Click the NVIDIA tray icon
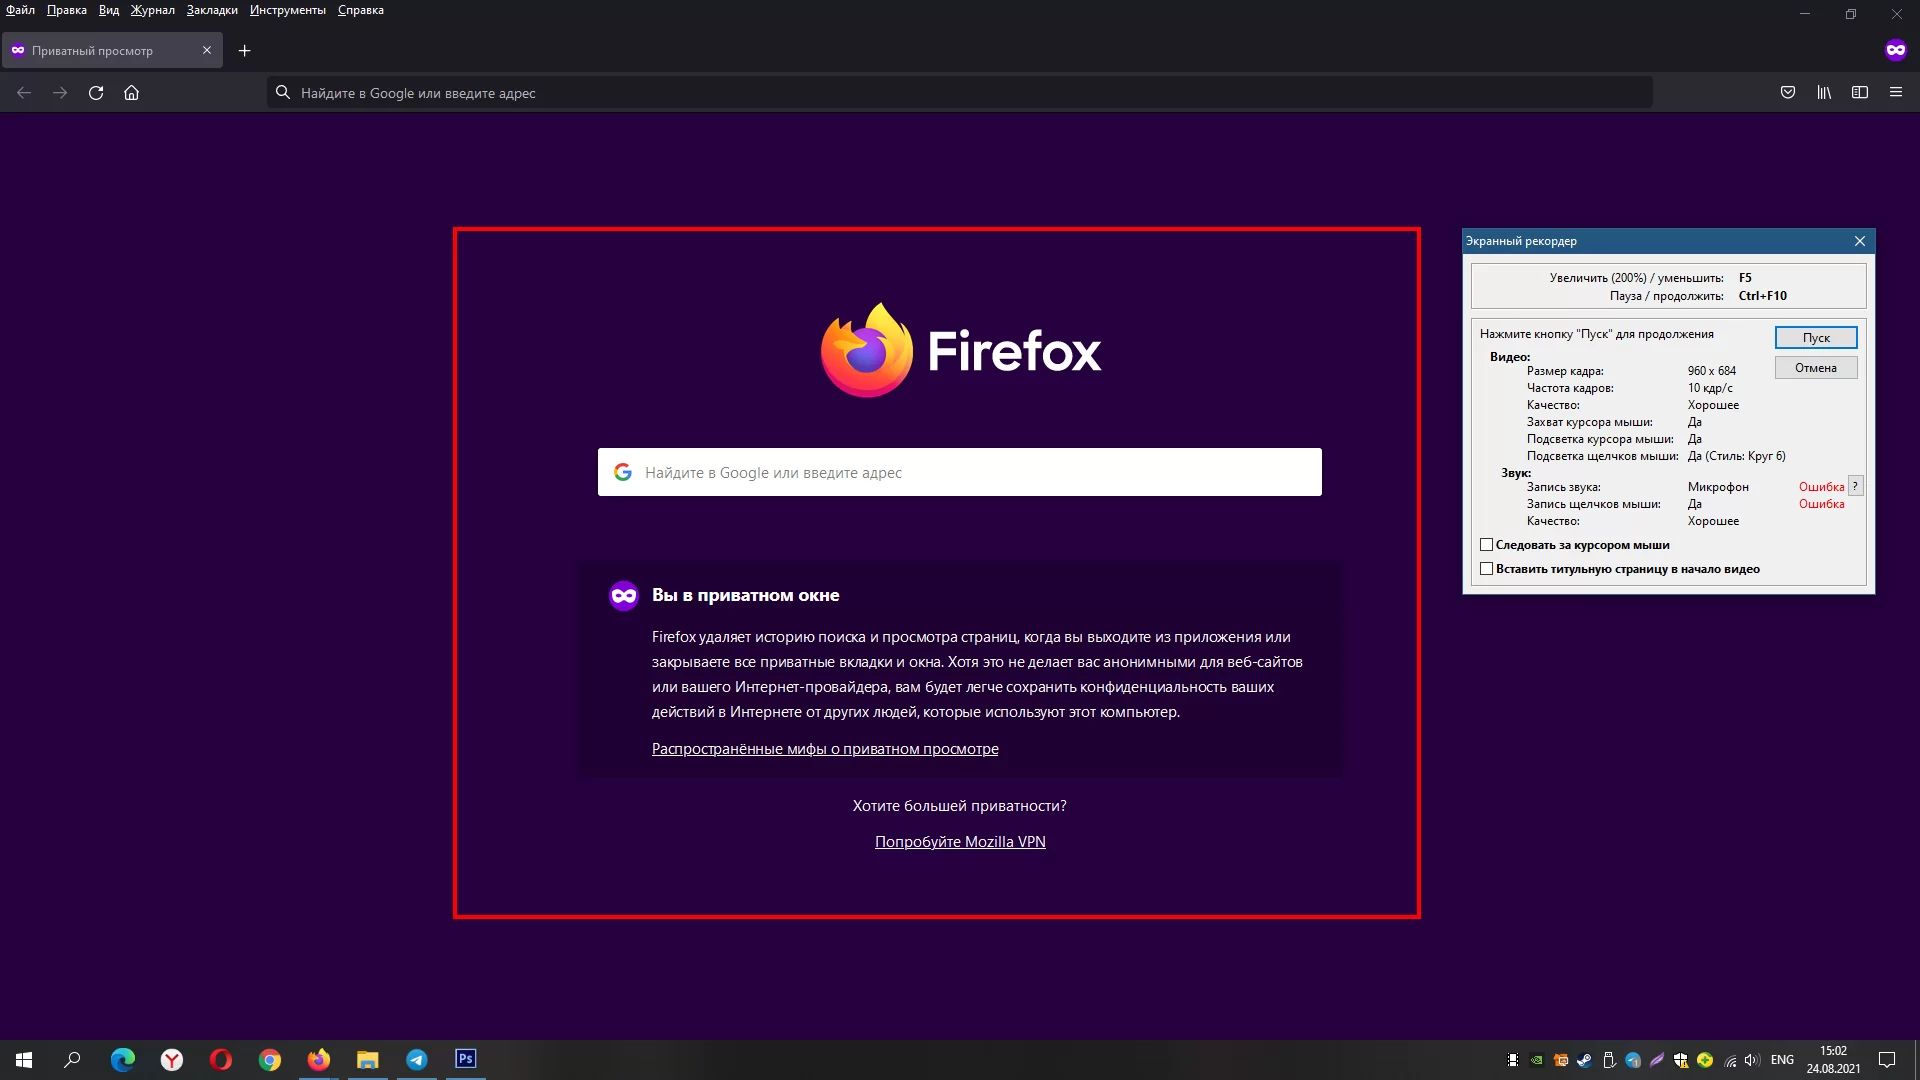1920x1080 pixels. pos(1537,1061)
